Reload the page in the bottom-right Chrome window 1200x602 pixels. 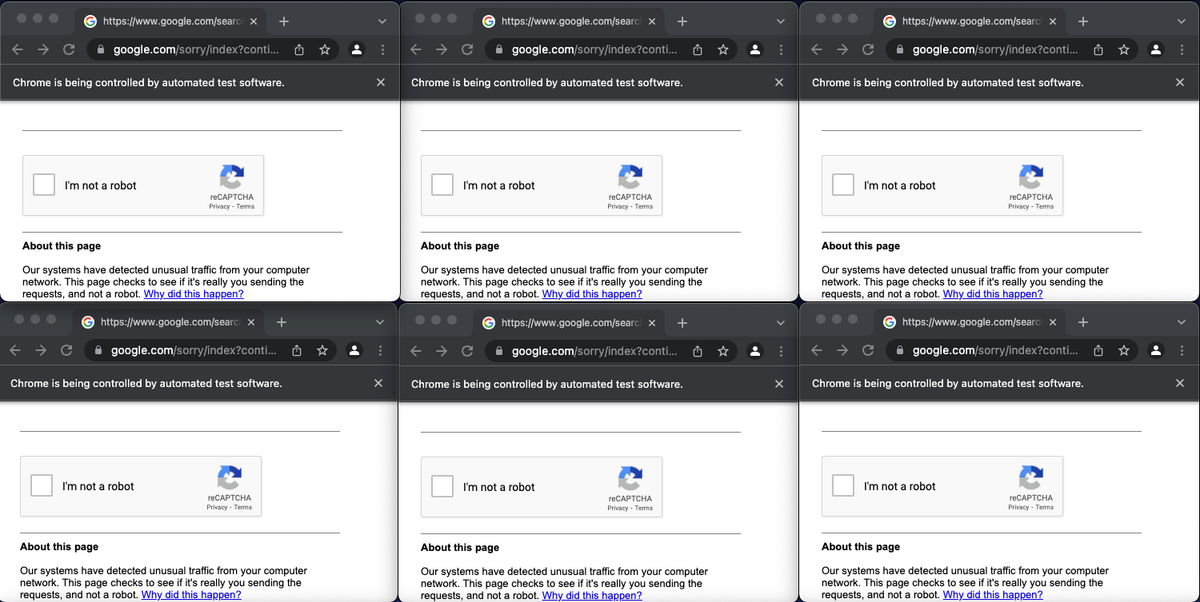868,350
